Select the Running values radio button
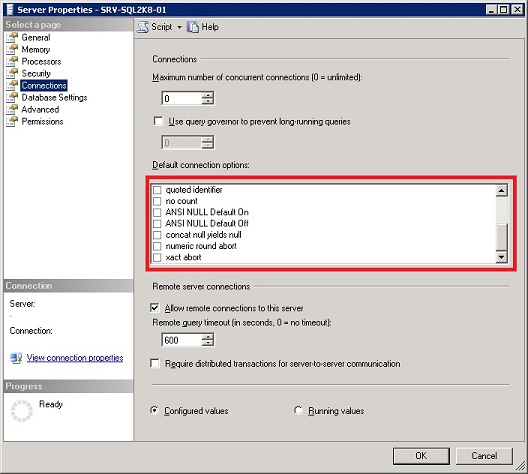528x474 pixels. [x=298, y=410]
